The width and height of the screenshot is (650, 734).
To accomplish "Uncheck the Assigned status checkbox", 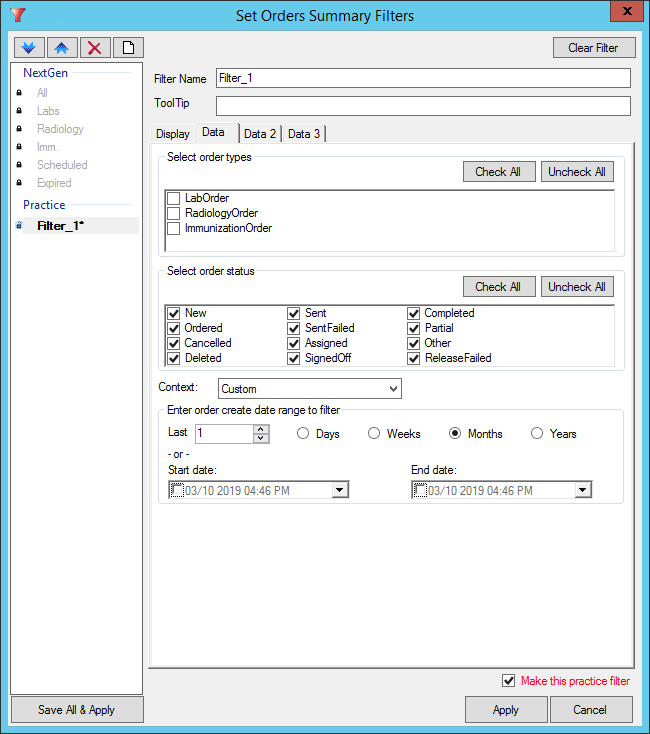I will point(293,343).
